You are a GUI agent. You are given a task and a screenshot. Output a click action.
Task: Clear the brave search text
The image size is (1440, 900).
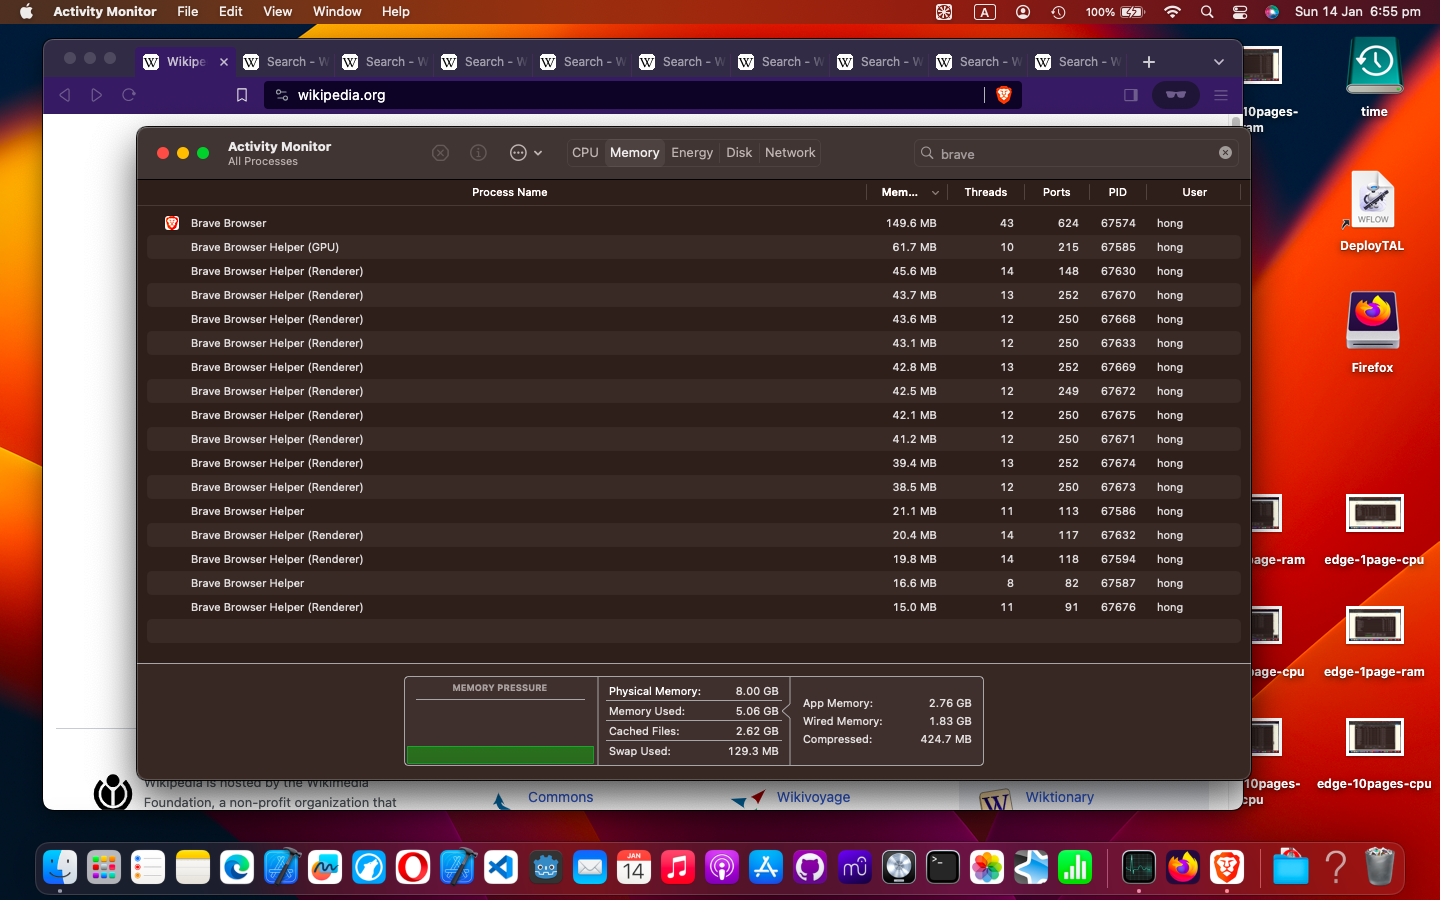1225,153
